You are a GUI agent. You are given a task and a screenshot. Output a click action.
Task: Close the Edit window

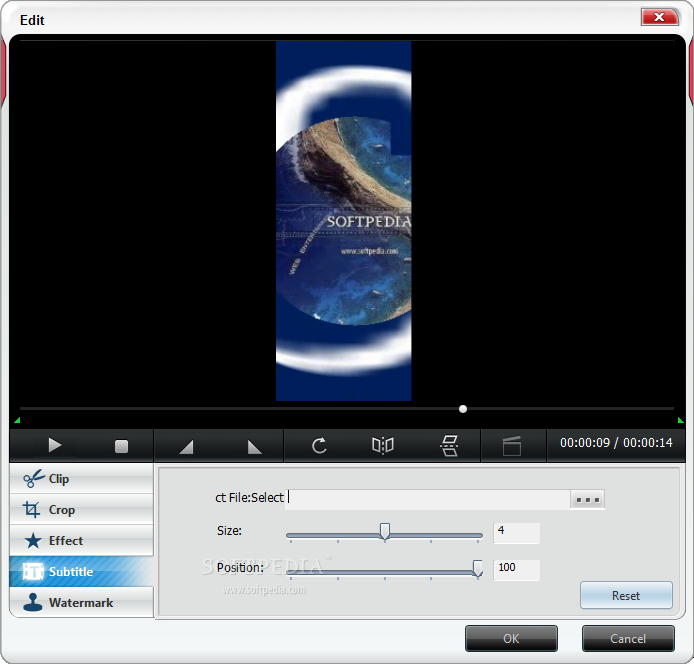coord(659,17)
